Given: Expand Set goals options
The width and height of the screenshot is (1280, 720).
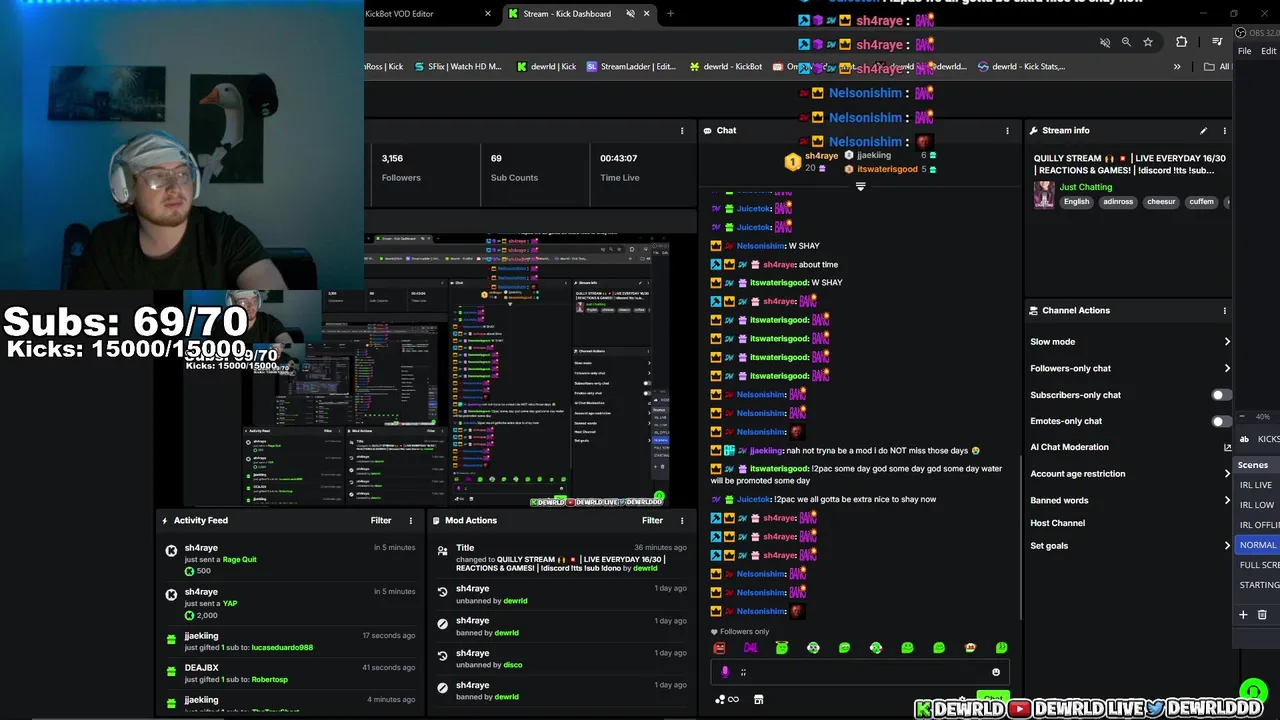Looking at the screenshot, I should click(x=1227, y=546).
